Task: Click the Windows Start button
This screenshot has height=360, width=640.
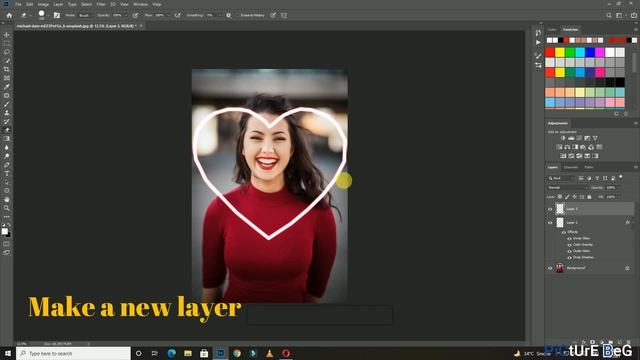Action: coord(8,353)
